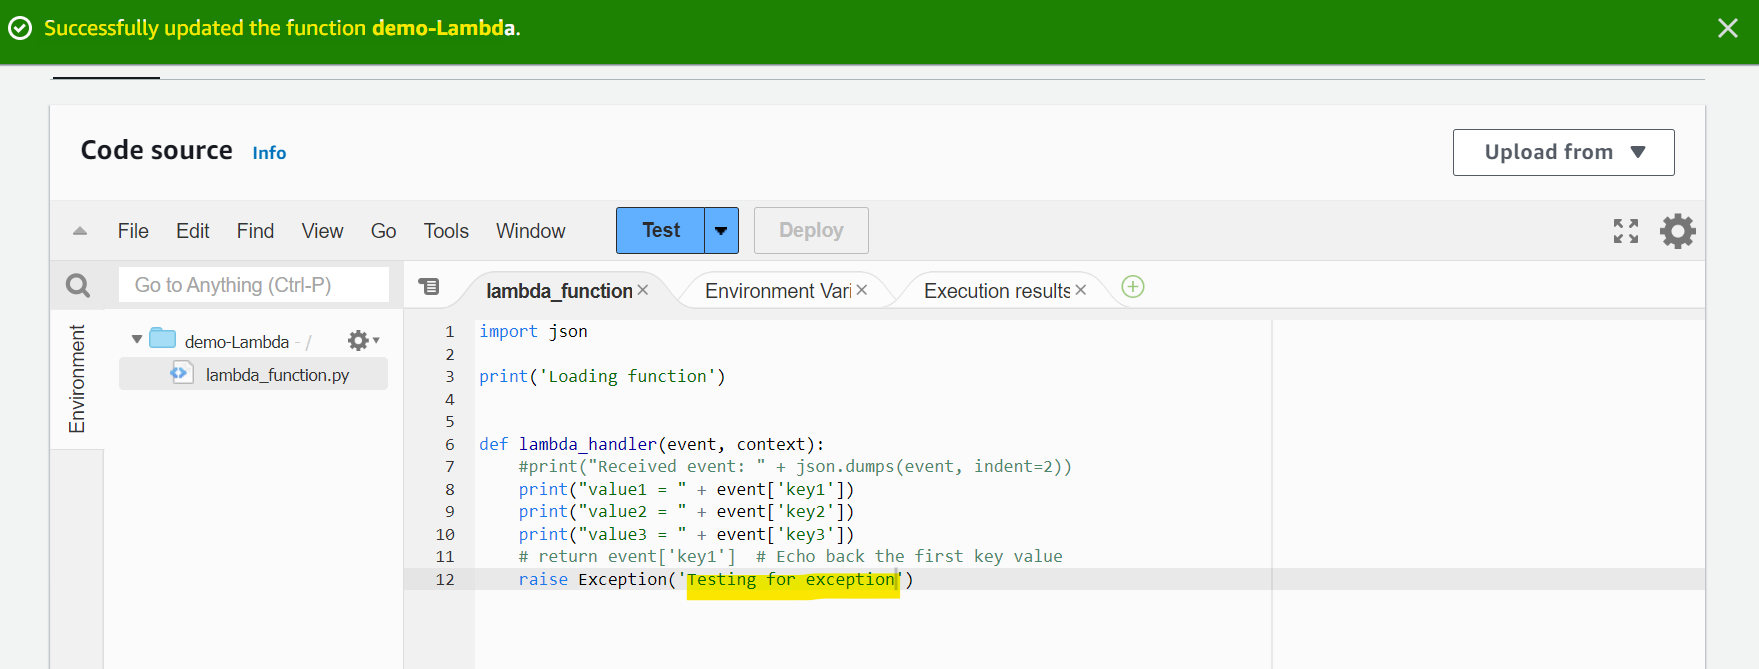Click the Deploy button
1759x669 pixels.
tap(811, 230)
